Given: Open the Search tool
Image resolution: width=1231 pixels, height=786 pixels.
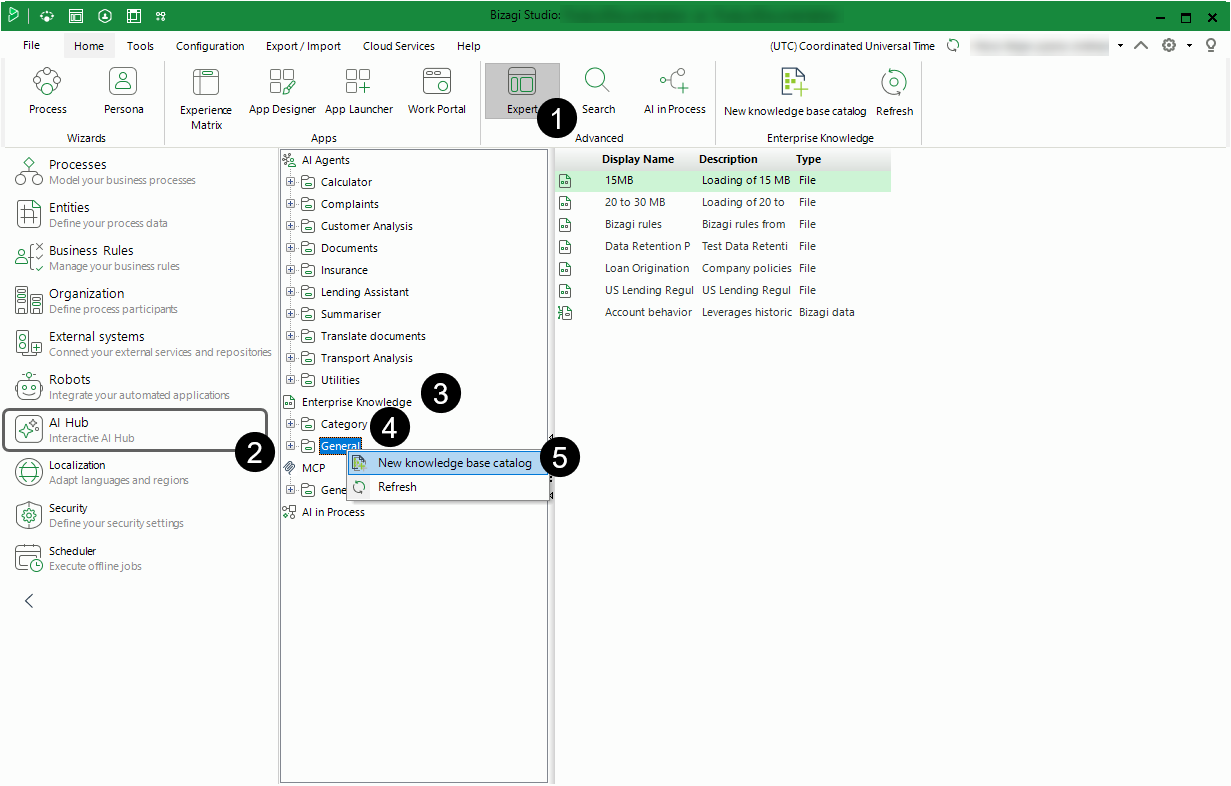Looking at the screenshot, I should 598,92.
